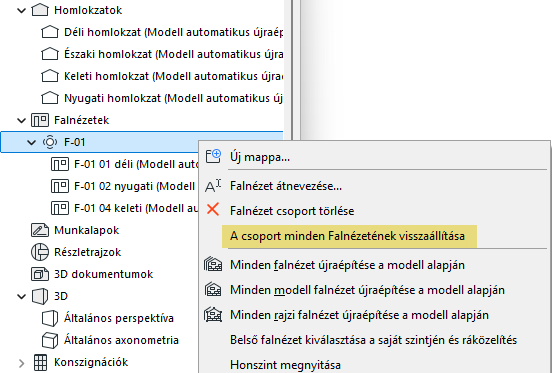
Task: Select the 3D dokumentumok label
Action: click(104, 274)
